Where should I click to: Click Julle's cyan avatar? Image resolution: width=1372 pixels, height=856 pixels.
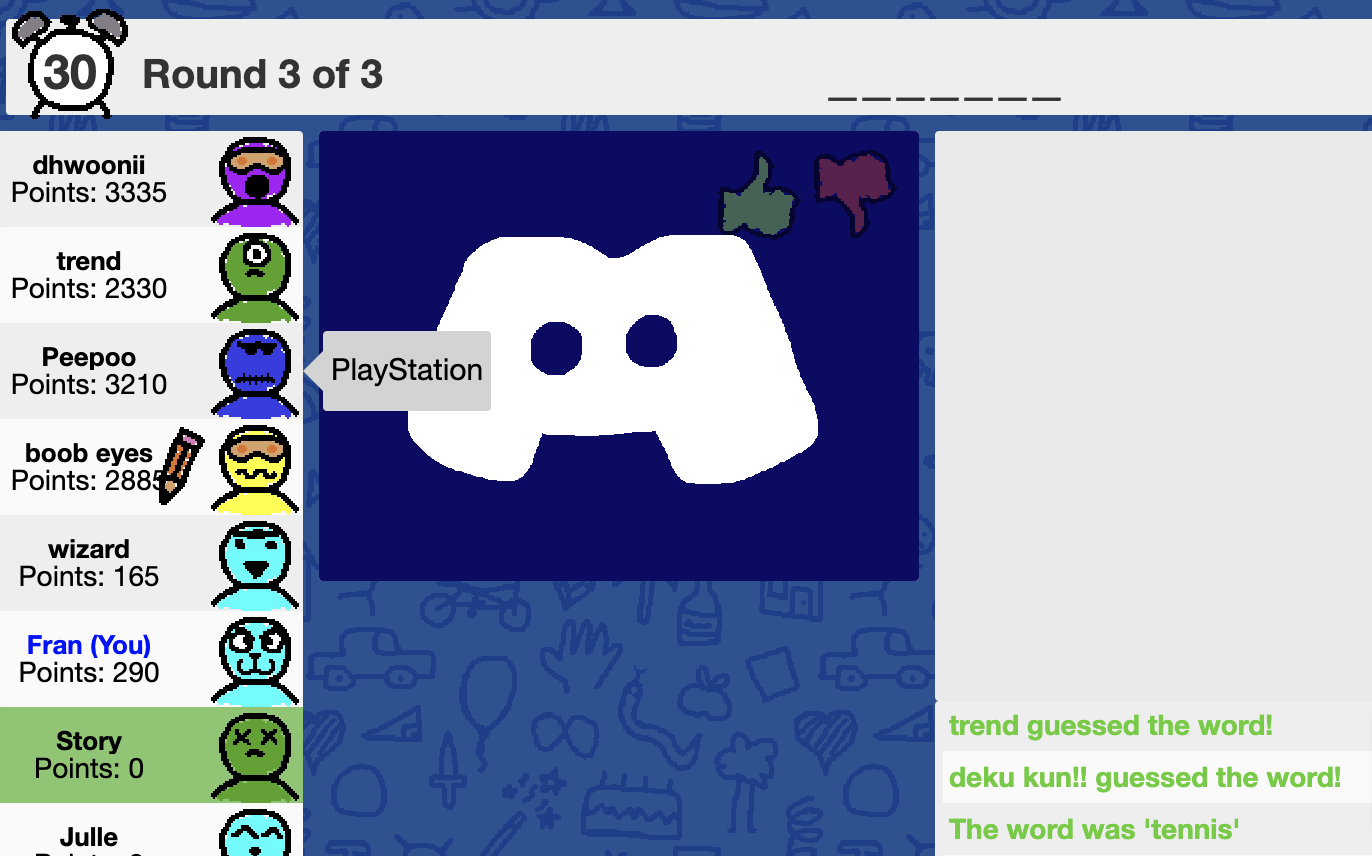257,832
